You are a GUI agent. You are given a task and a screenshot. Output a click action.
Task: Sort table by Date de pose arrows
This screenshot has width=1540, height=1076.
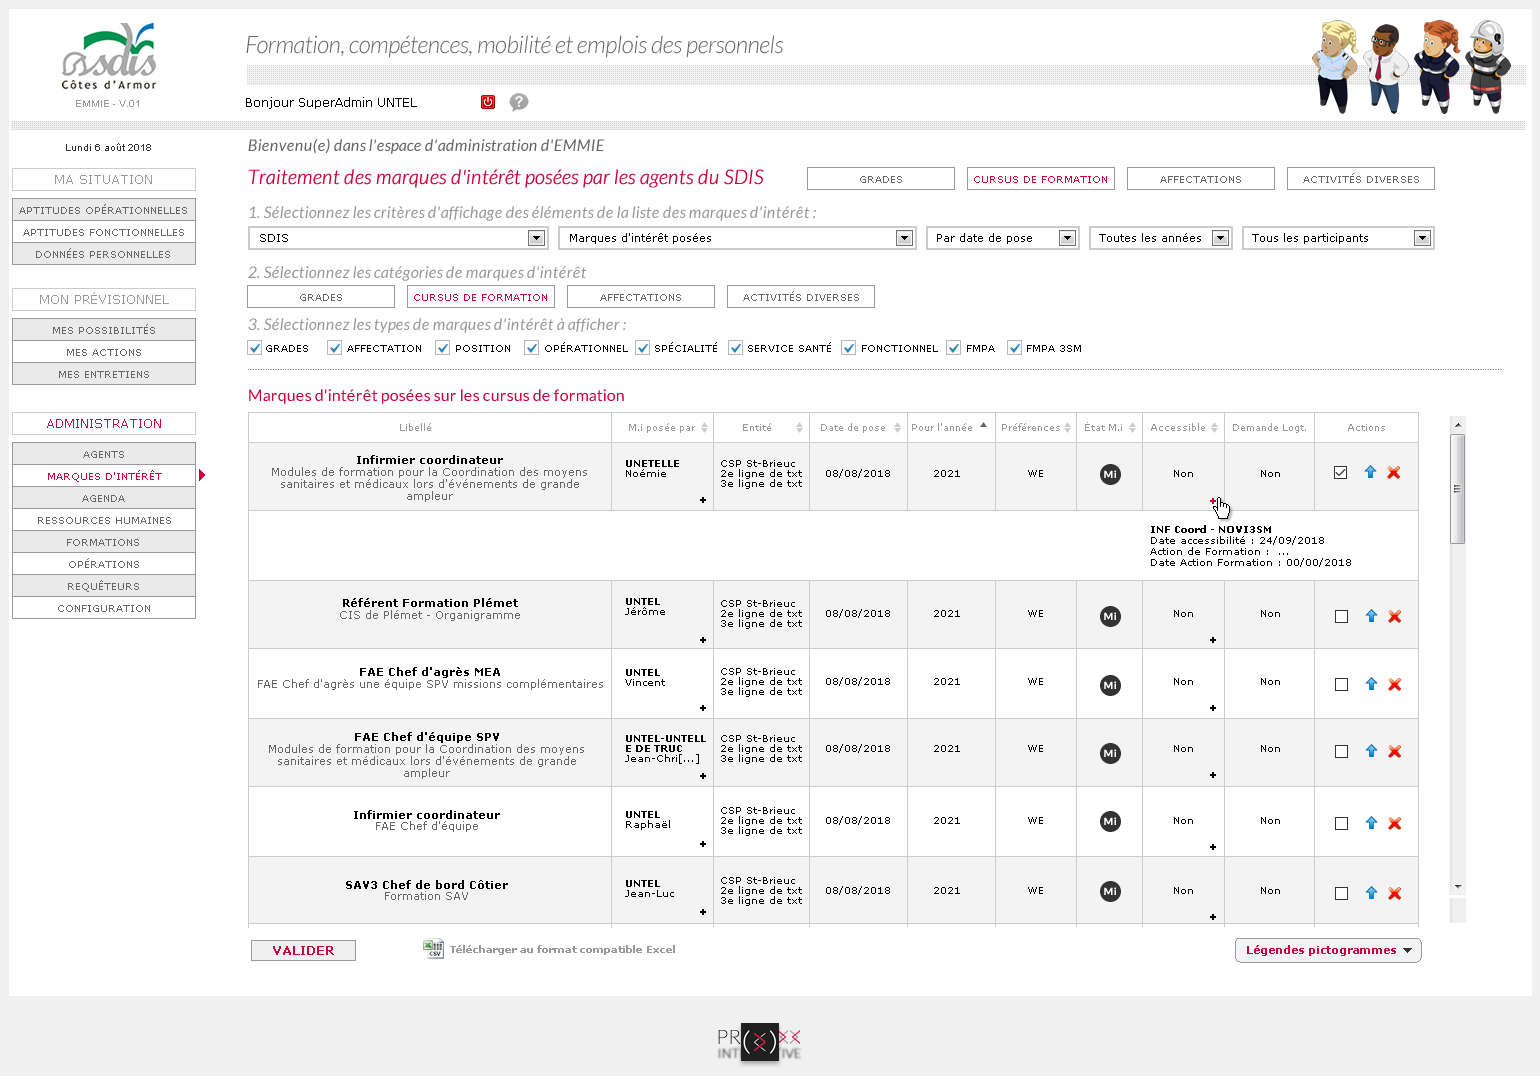(898, 427)
